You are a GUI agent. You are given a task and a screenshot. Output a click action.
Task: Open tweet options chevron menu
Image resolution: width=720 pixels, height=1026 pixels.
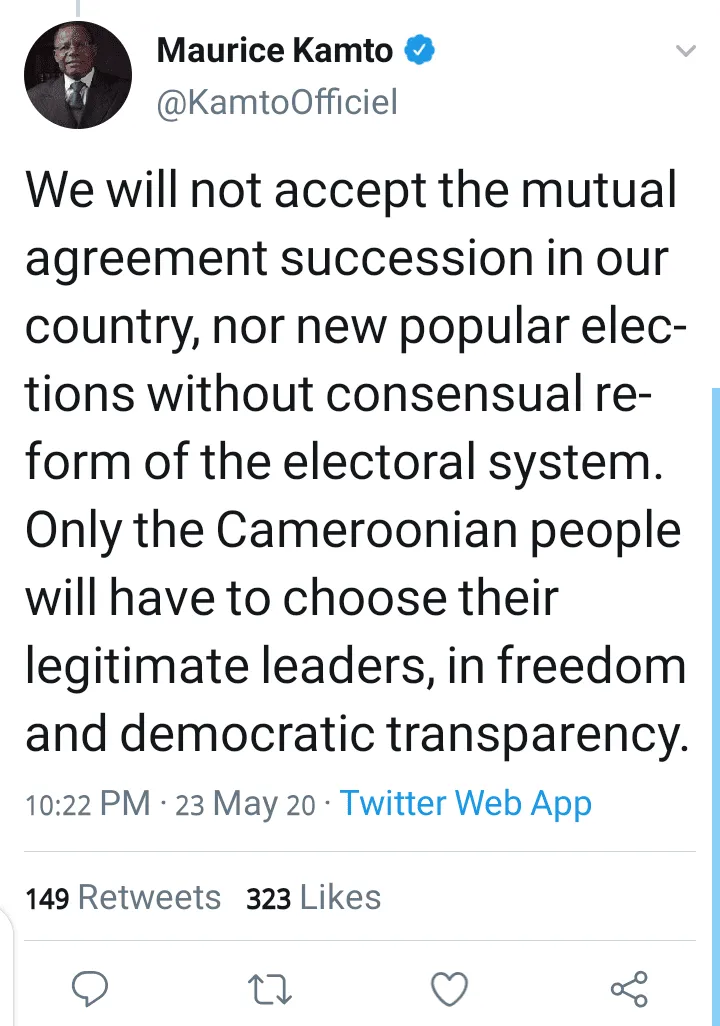click(x=685, y=50)
